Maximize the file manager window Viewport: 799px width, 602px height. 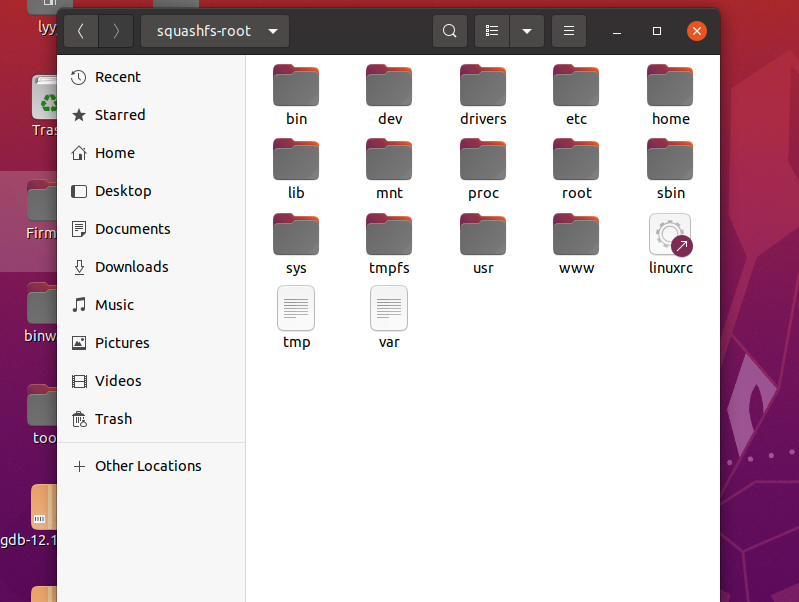pyautogui.click(x=657, y=32)
